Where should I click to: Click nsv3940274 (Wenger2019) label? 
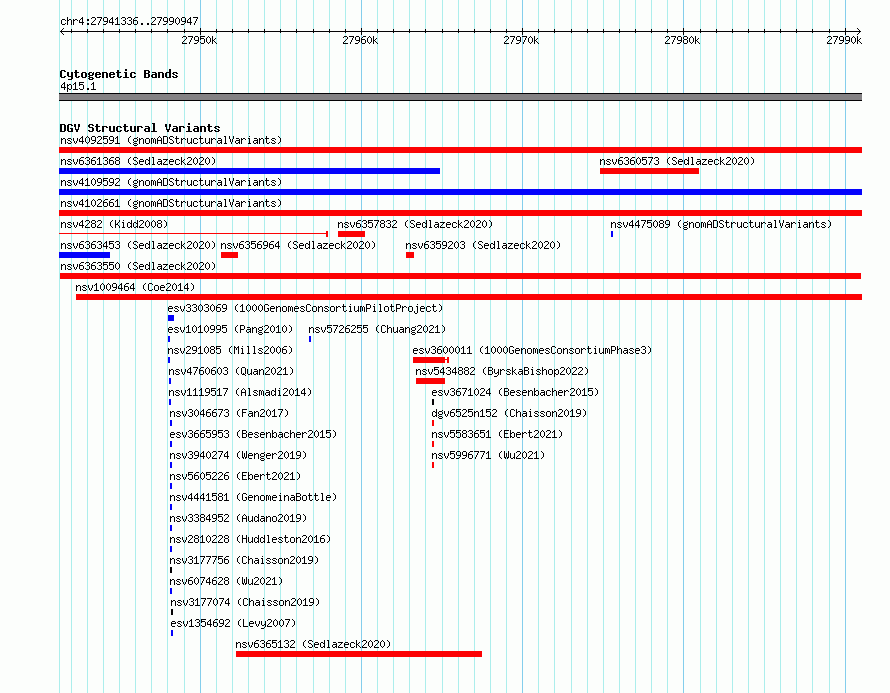tap(238, 455)
